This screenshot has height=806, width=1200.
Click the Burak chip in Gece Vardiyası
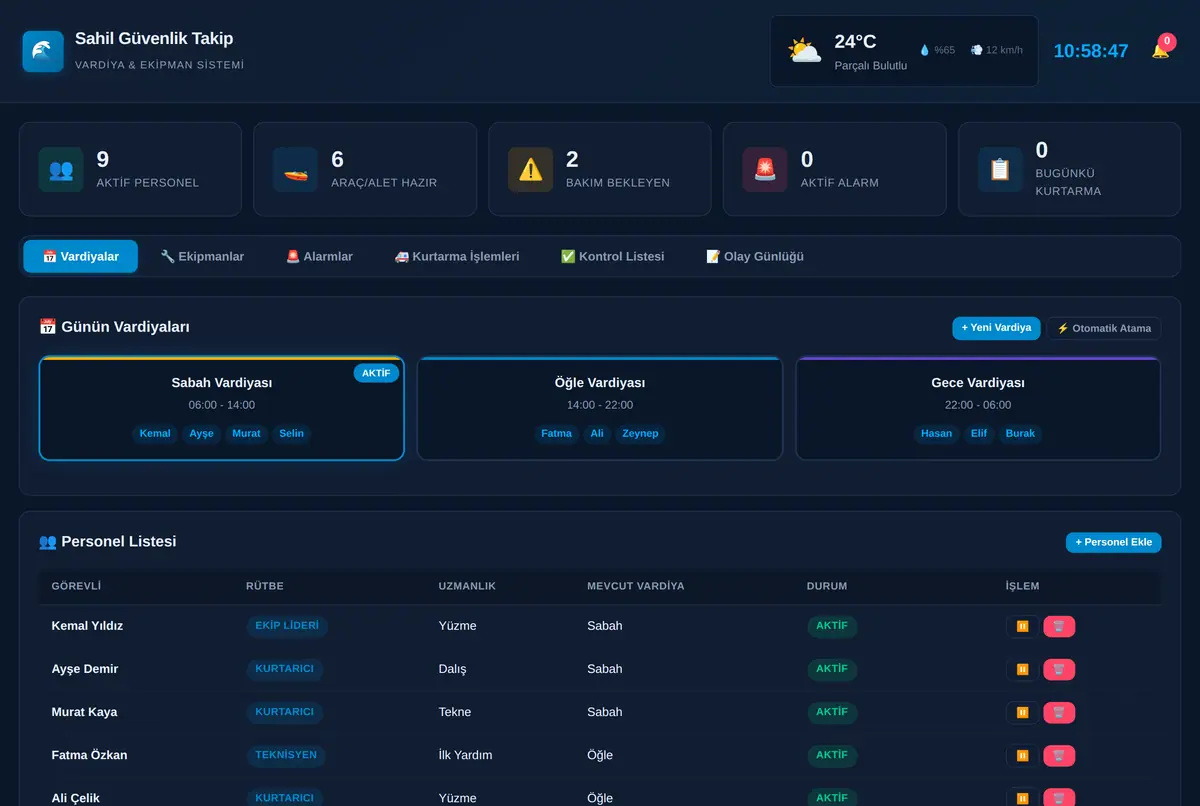[x=1020, y=434]
